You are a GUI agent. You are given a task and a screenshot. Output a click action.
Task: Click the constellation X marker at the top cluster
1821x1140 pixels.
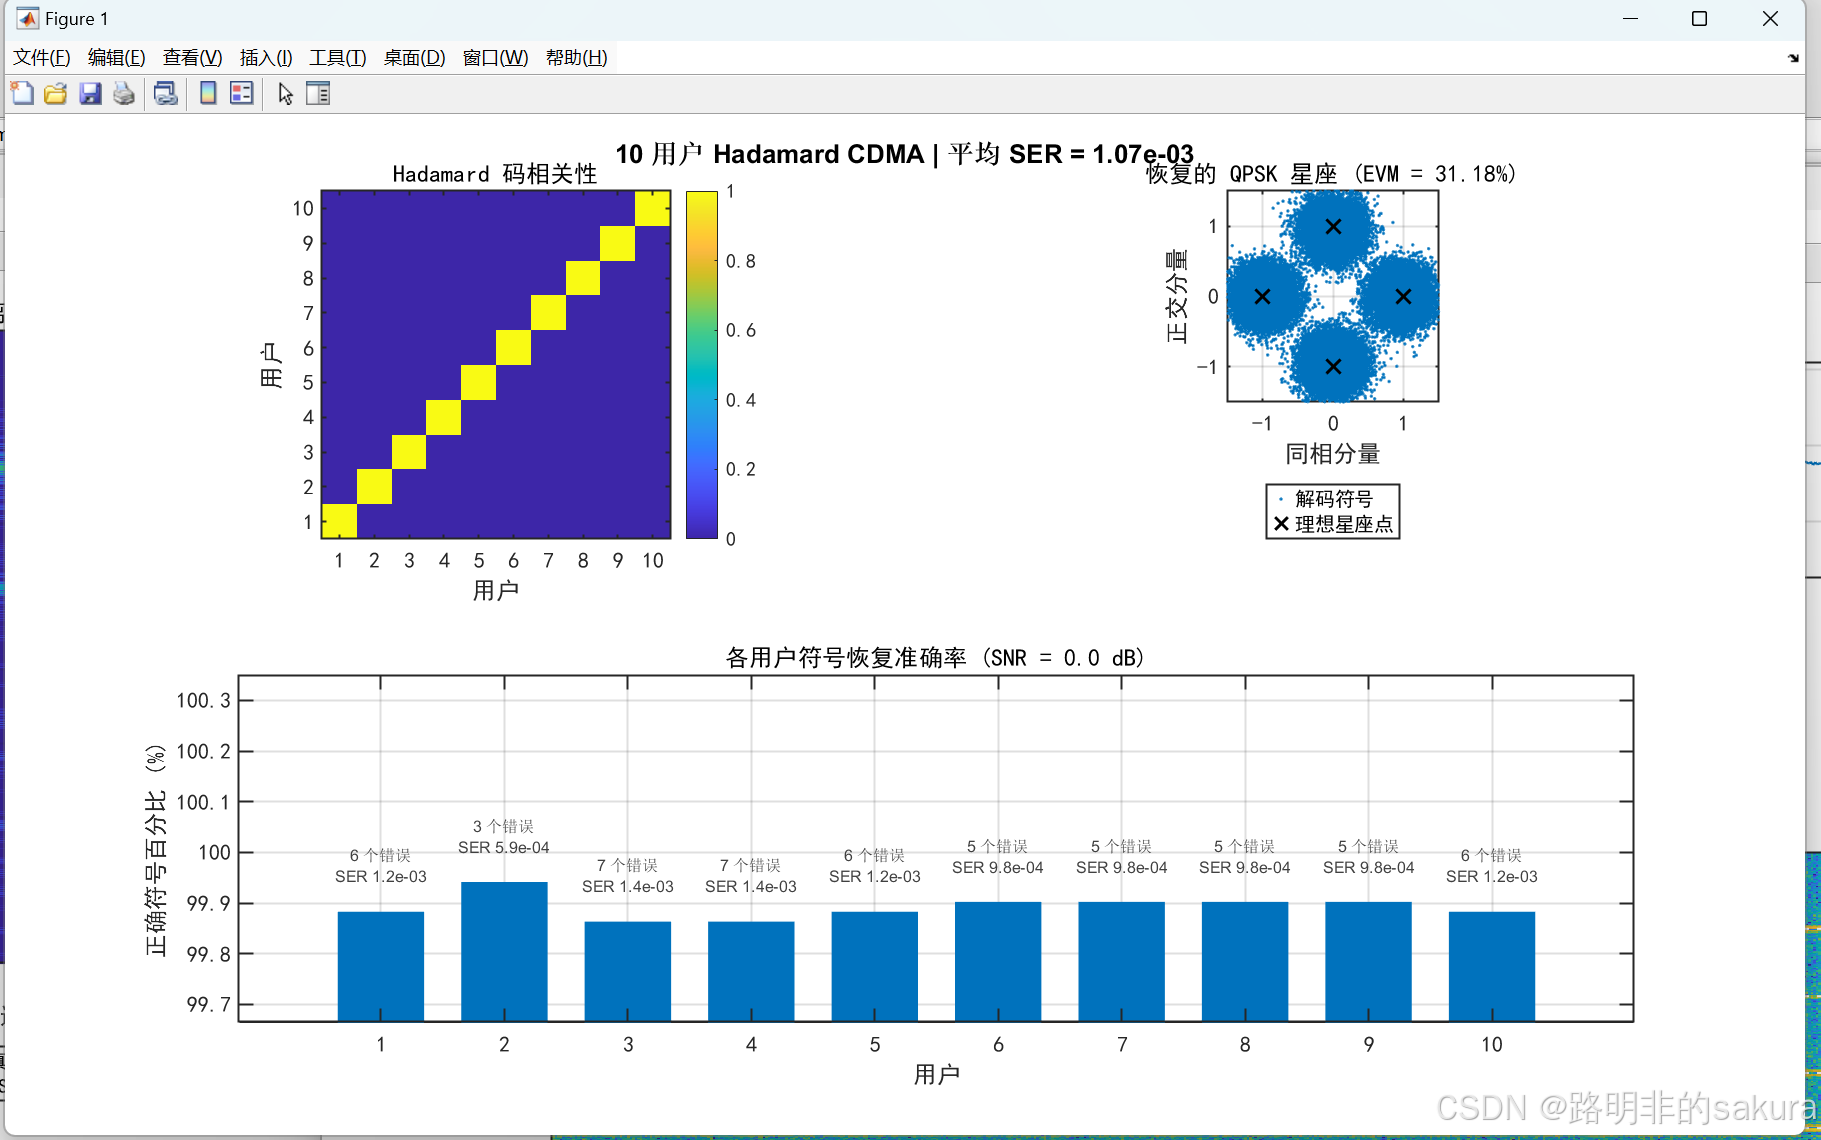pos(1333,227)
